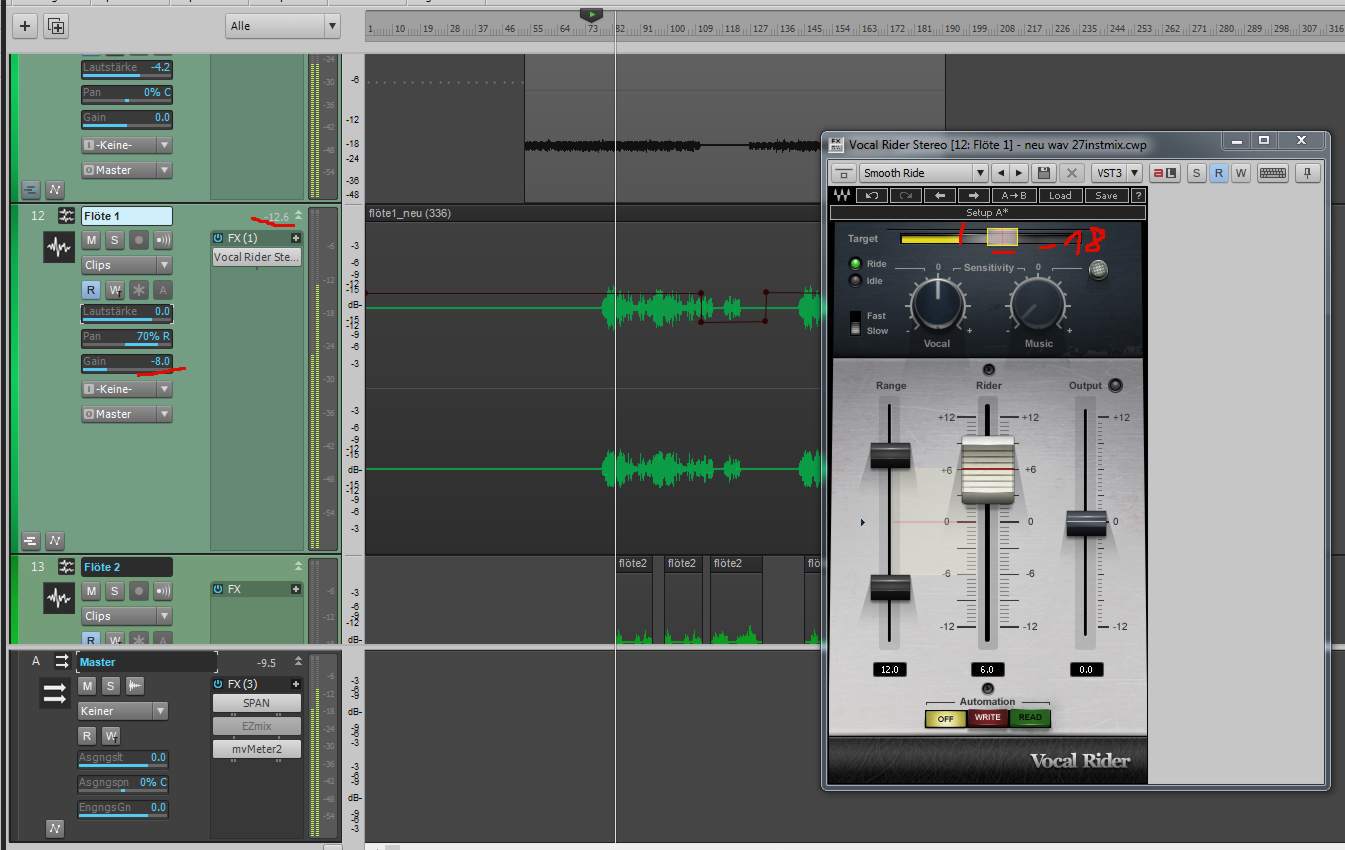The height and width of the screenshot is (850, 1345).
Task: Open the EZmix plugin on Master
Action: click(x=256, y=726)
